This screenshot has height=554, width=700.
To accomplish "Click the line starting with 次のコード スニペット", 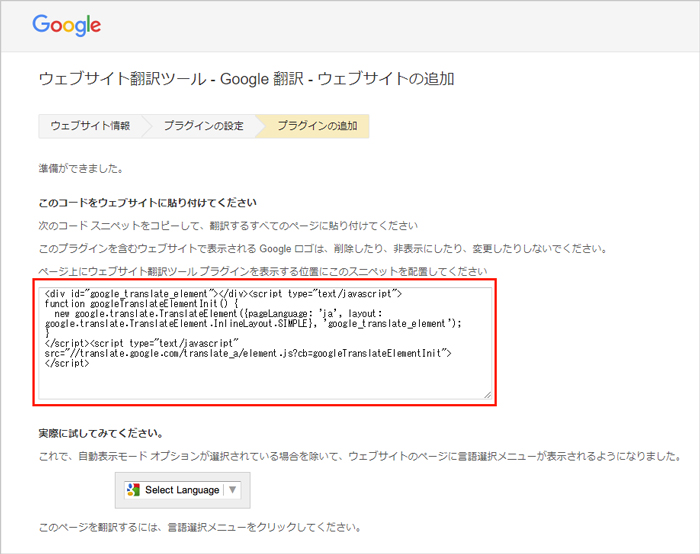I will coord(228,226).
